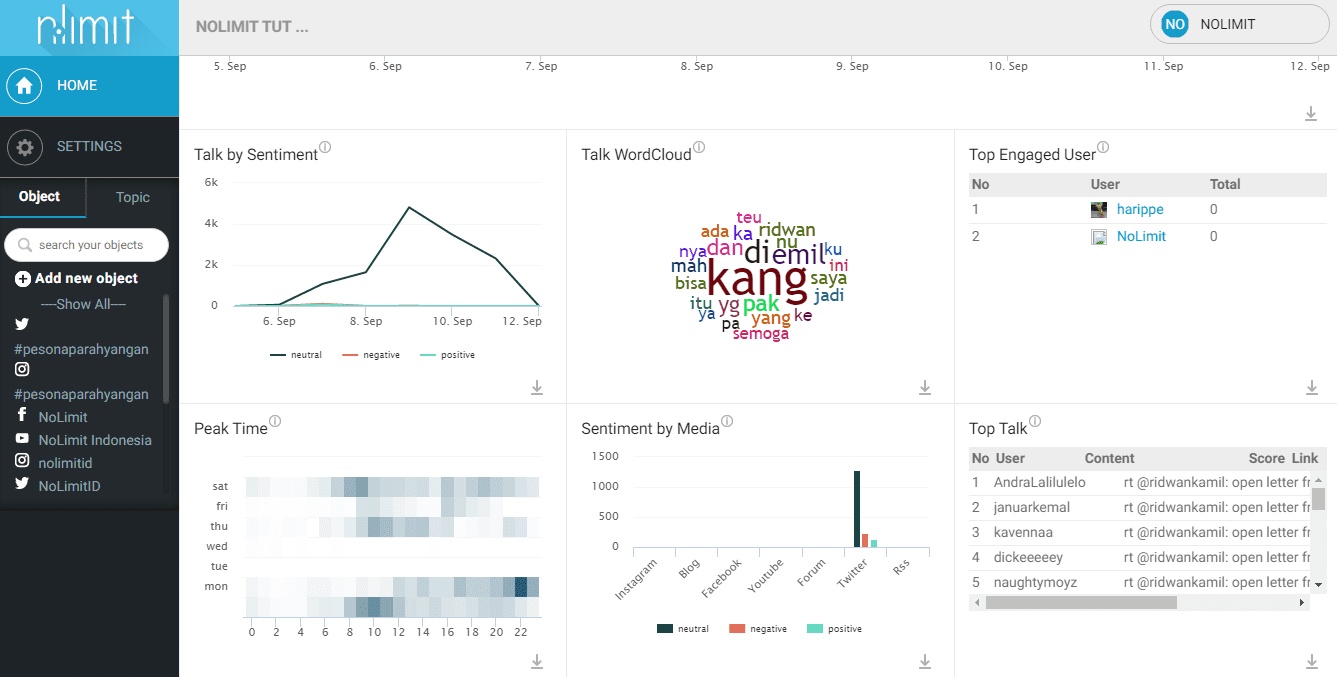
Task: Open the SETTINGS menu
Action: (x=89, y=147)
